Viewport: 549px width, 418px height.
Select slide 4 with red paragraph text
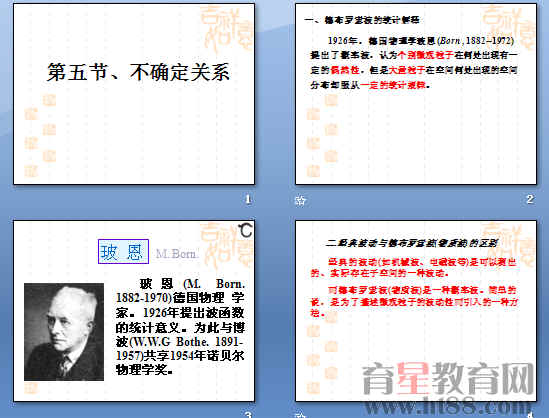click(x=416, y=311)
